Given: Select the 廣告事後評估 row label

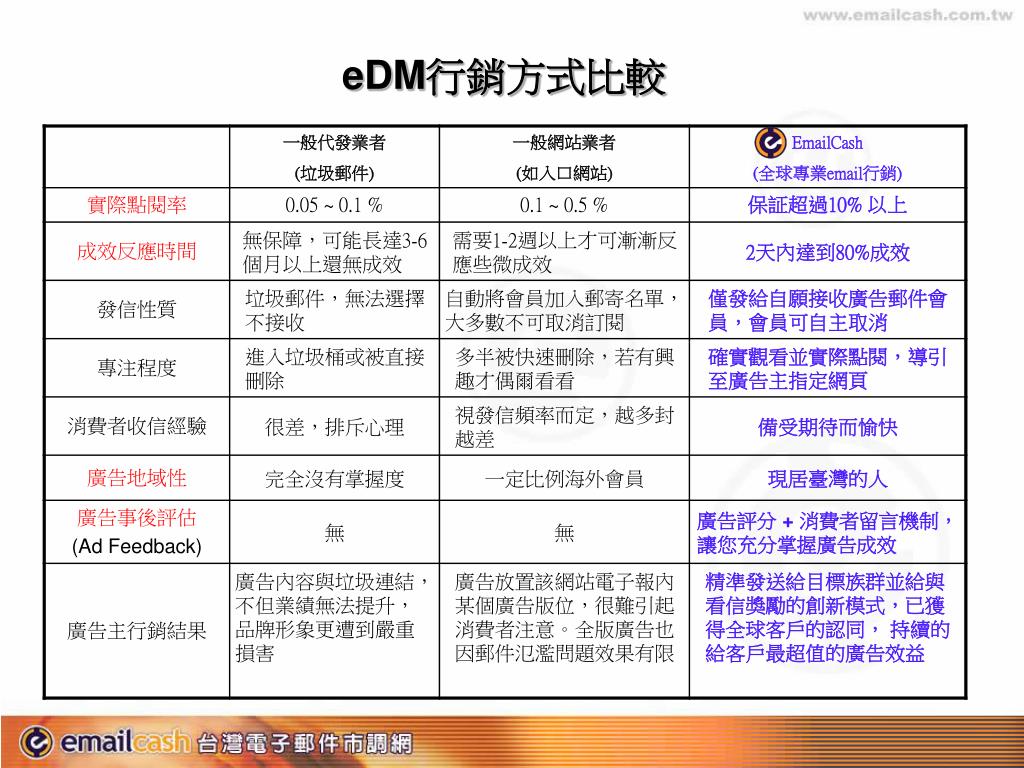Looking at the screenshot, I should (x=136, y=518).
